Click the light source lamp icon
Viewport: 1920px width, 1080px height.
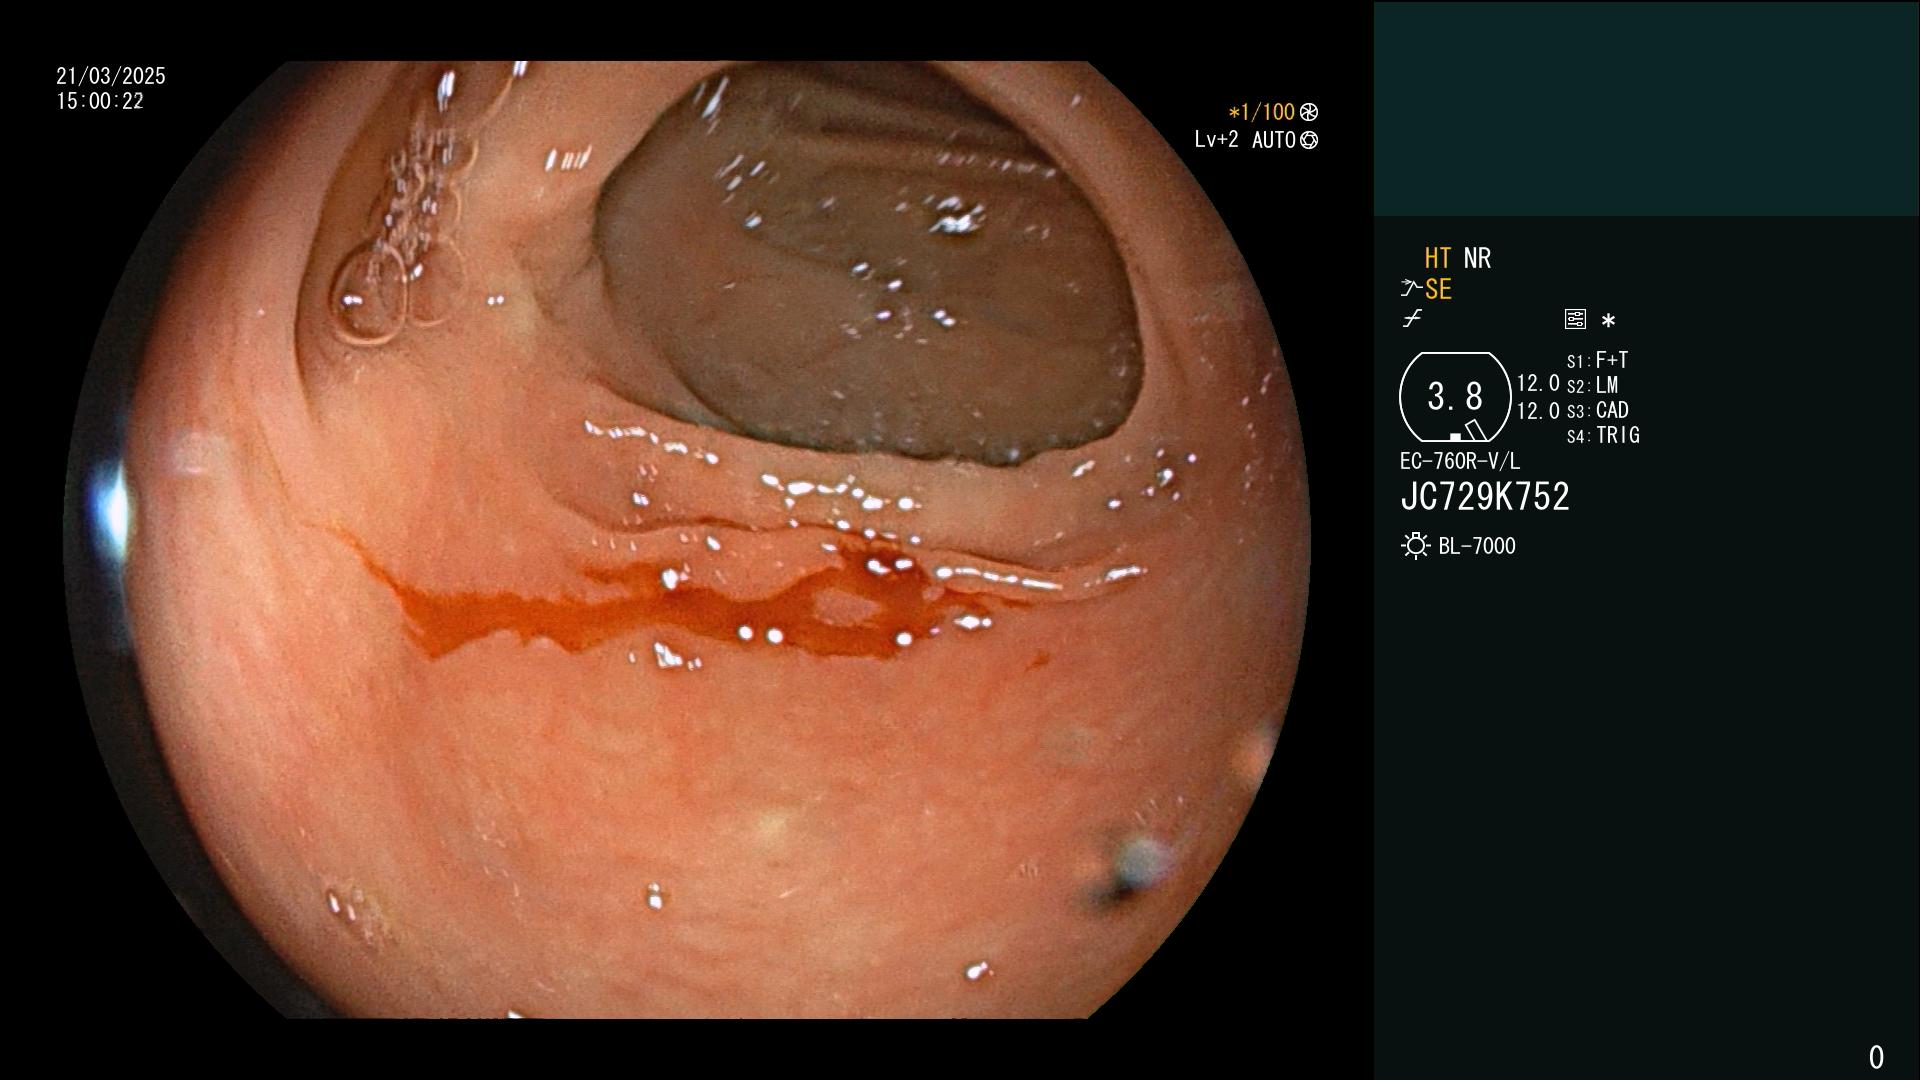(1415, 546)
